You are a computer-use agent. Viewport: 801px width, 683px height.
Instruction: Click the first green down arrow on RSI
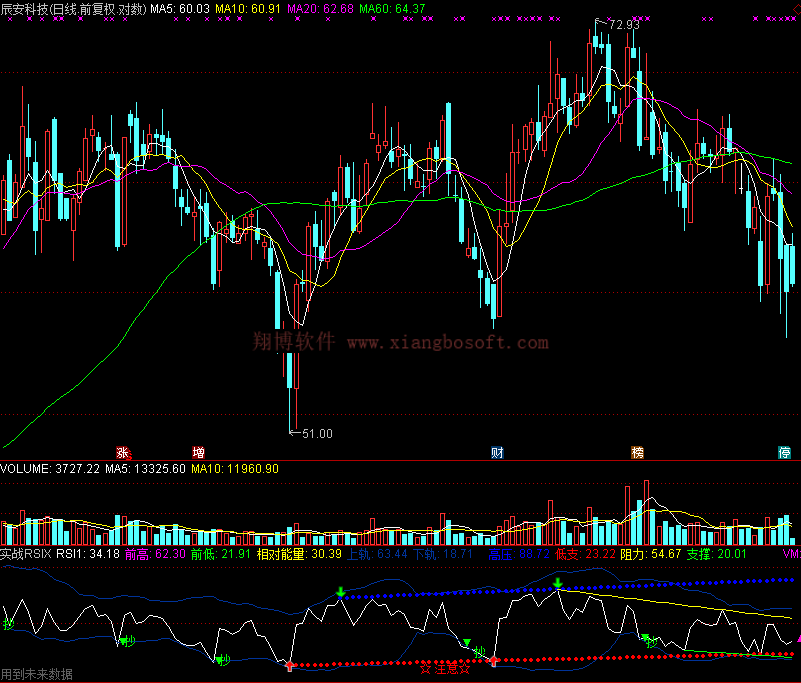[341, 592]
